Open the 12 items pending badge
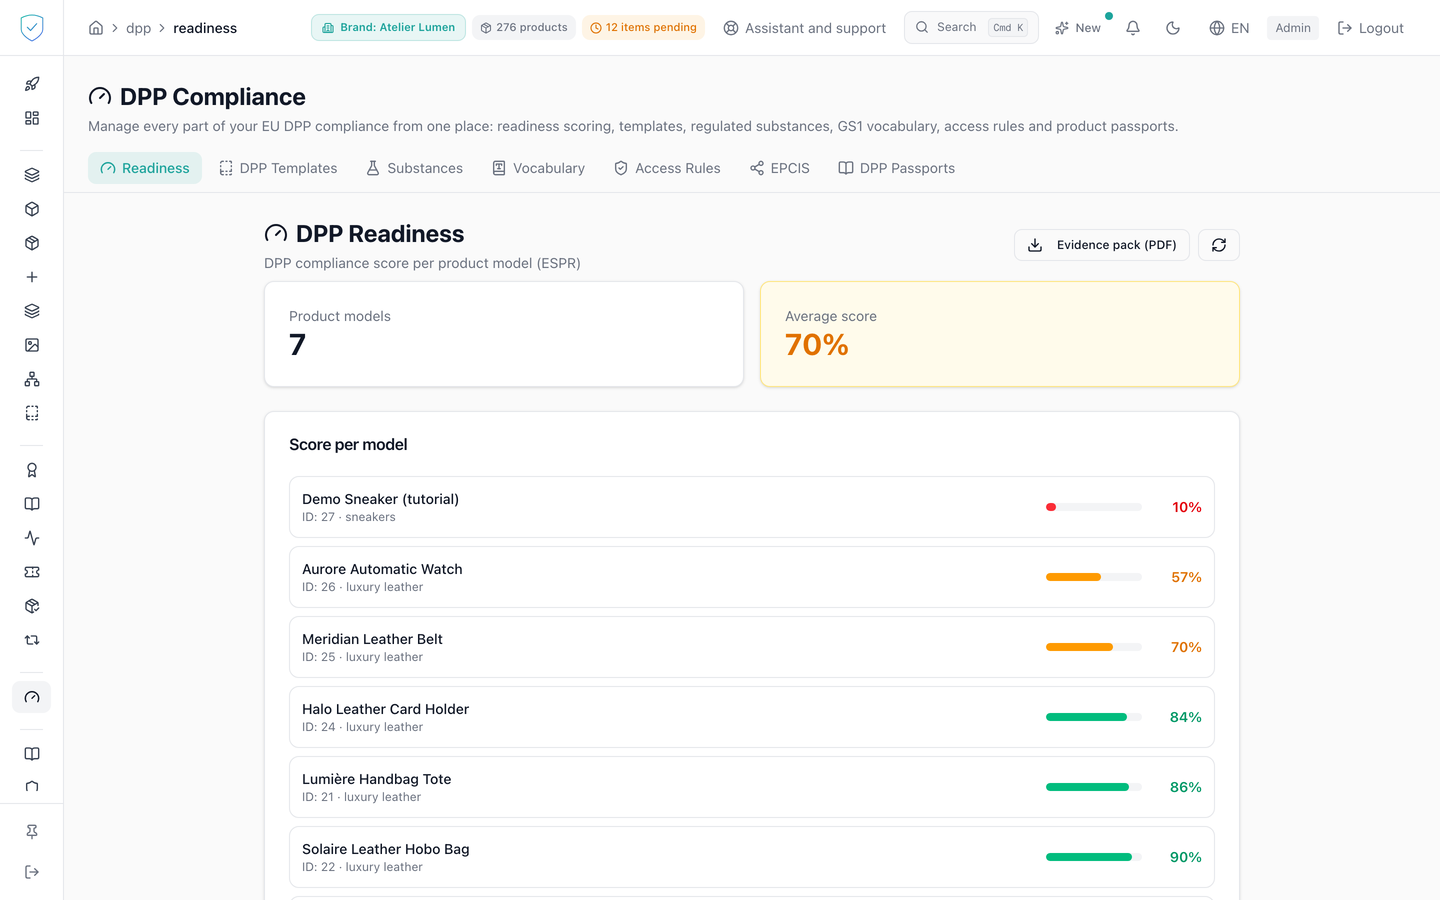This screenshot has width=1440, height=900. 643,28
